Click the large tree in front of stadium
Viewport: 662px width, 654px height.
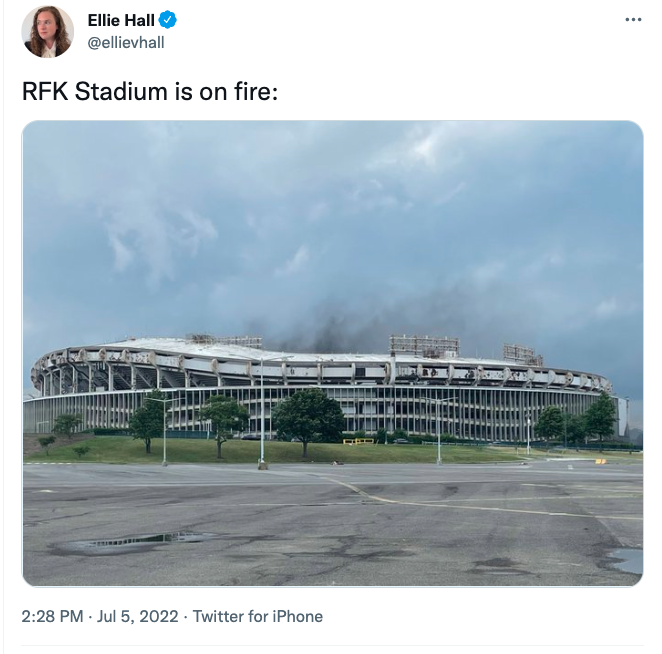(308, 415)
